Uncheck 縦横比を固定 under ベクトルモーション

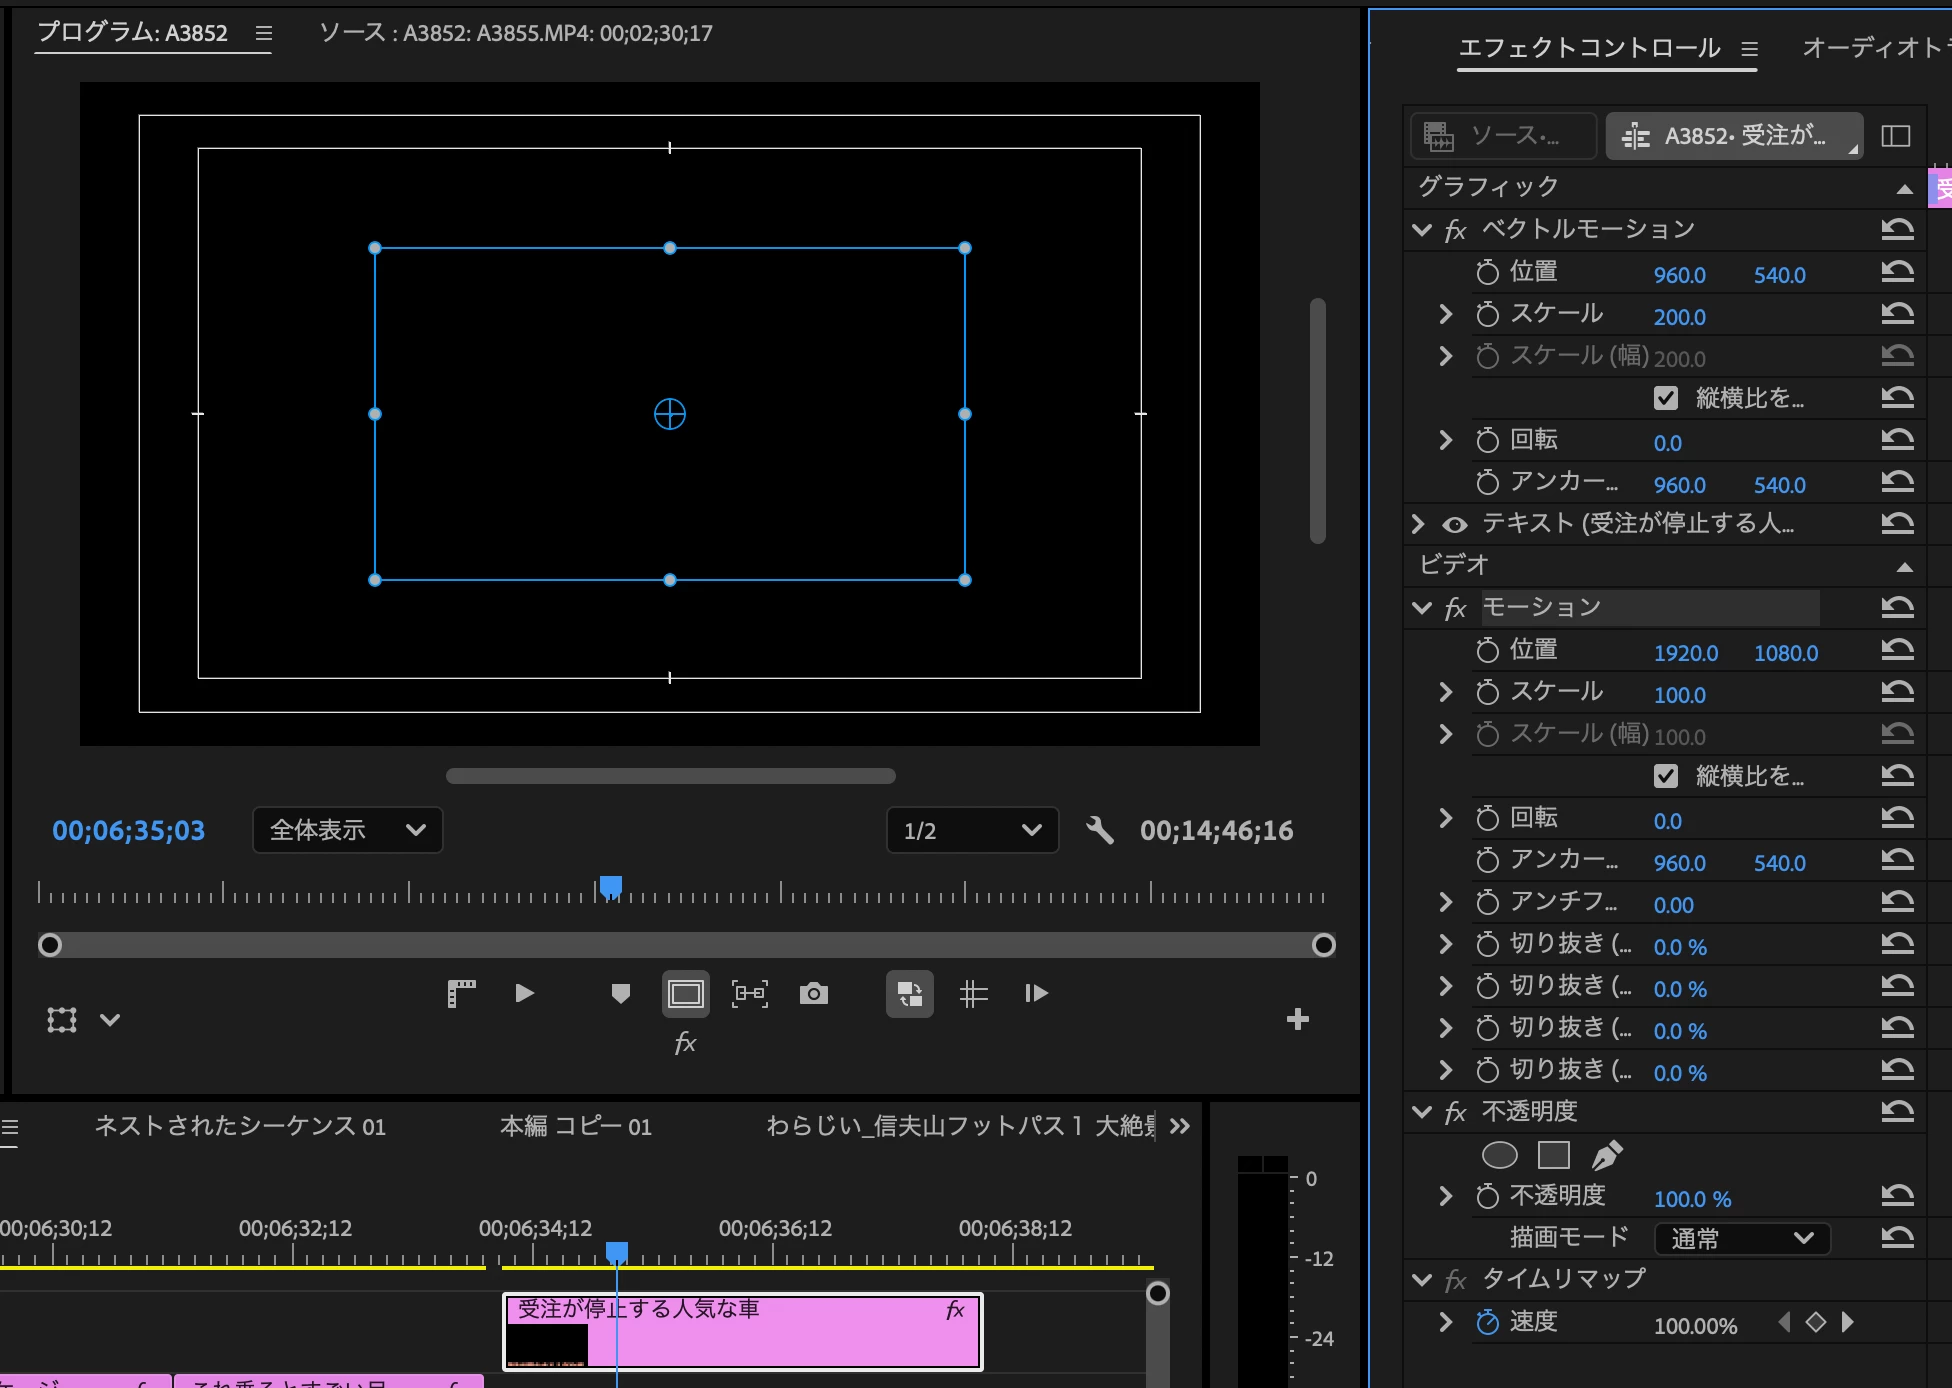click(1665, 398)
